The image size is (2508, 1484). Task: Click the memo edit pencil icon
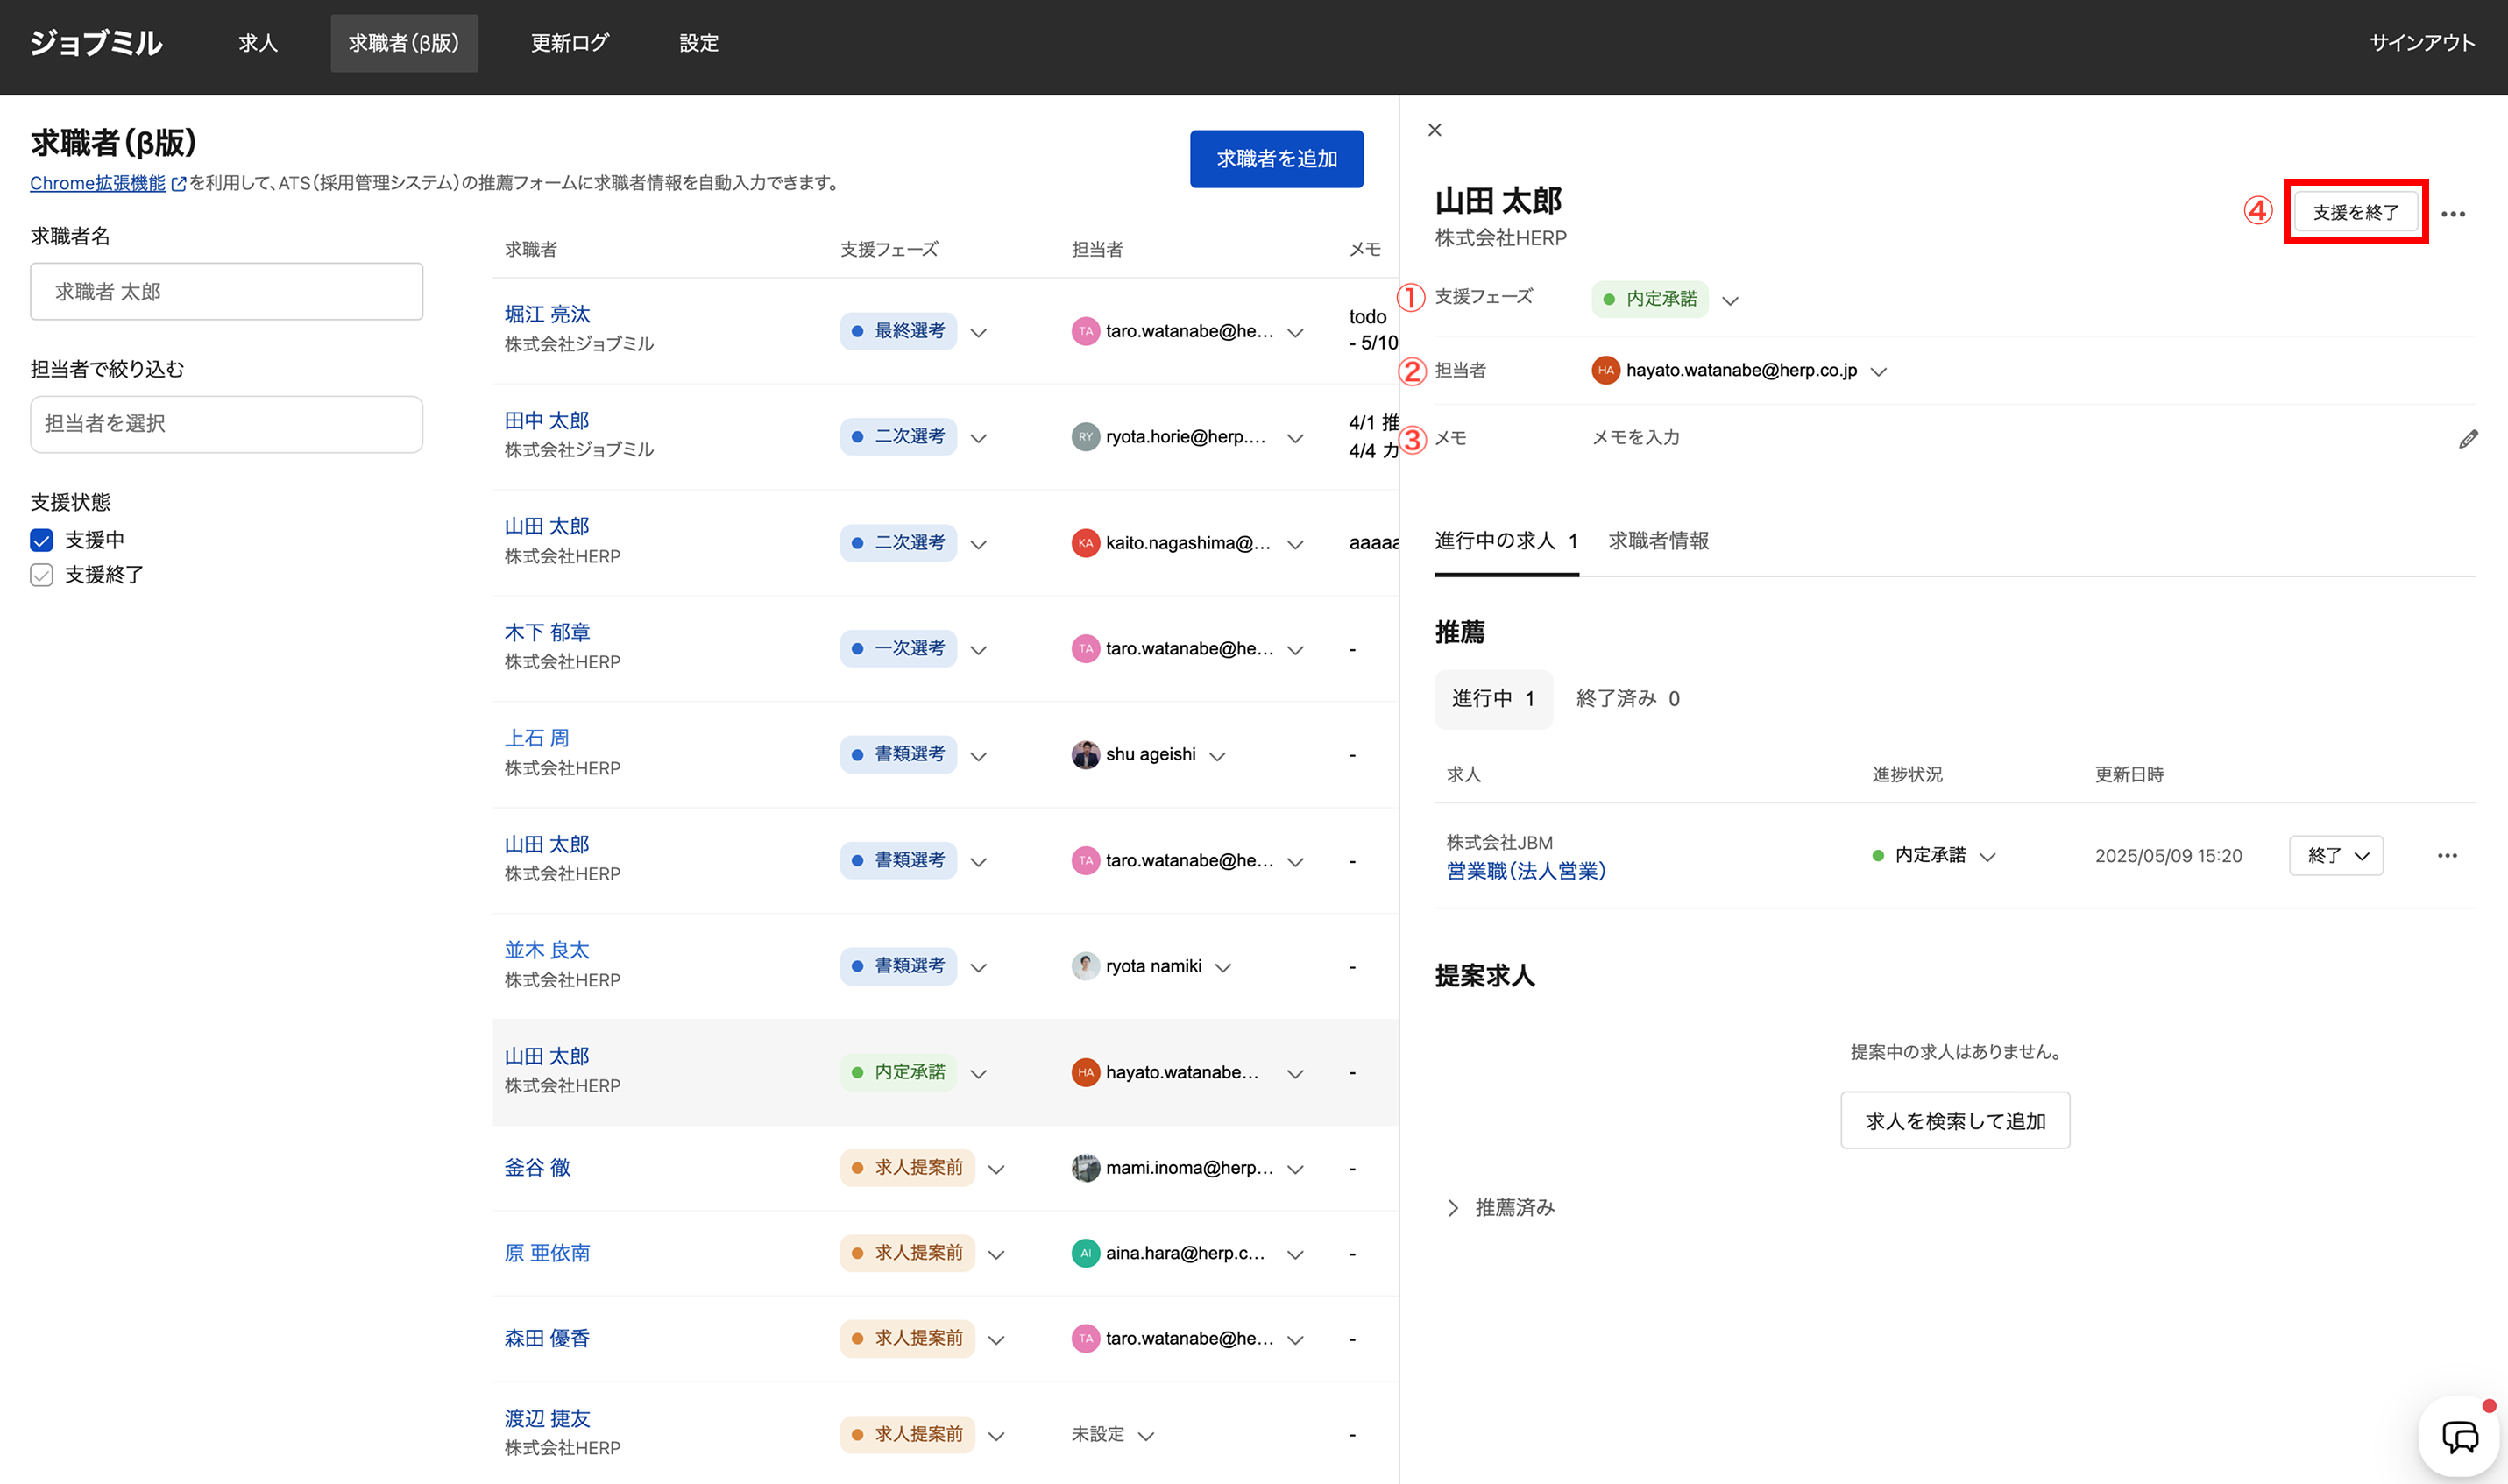[x=2468, y=439]
